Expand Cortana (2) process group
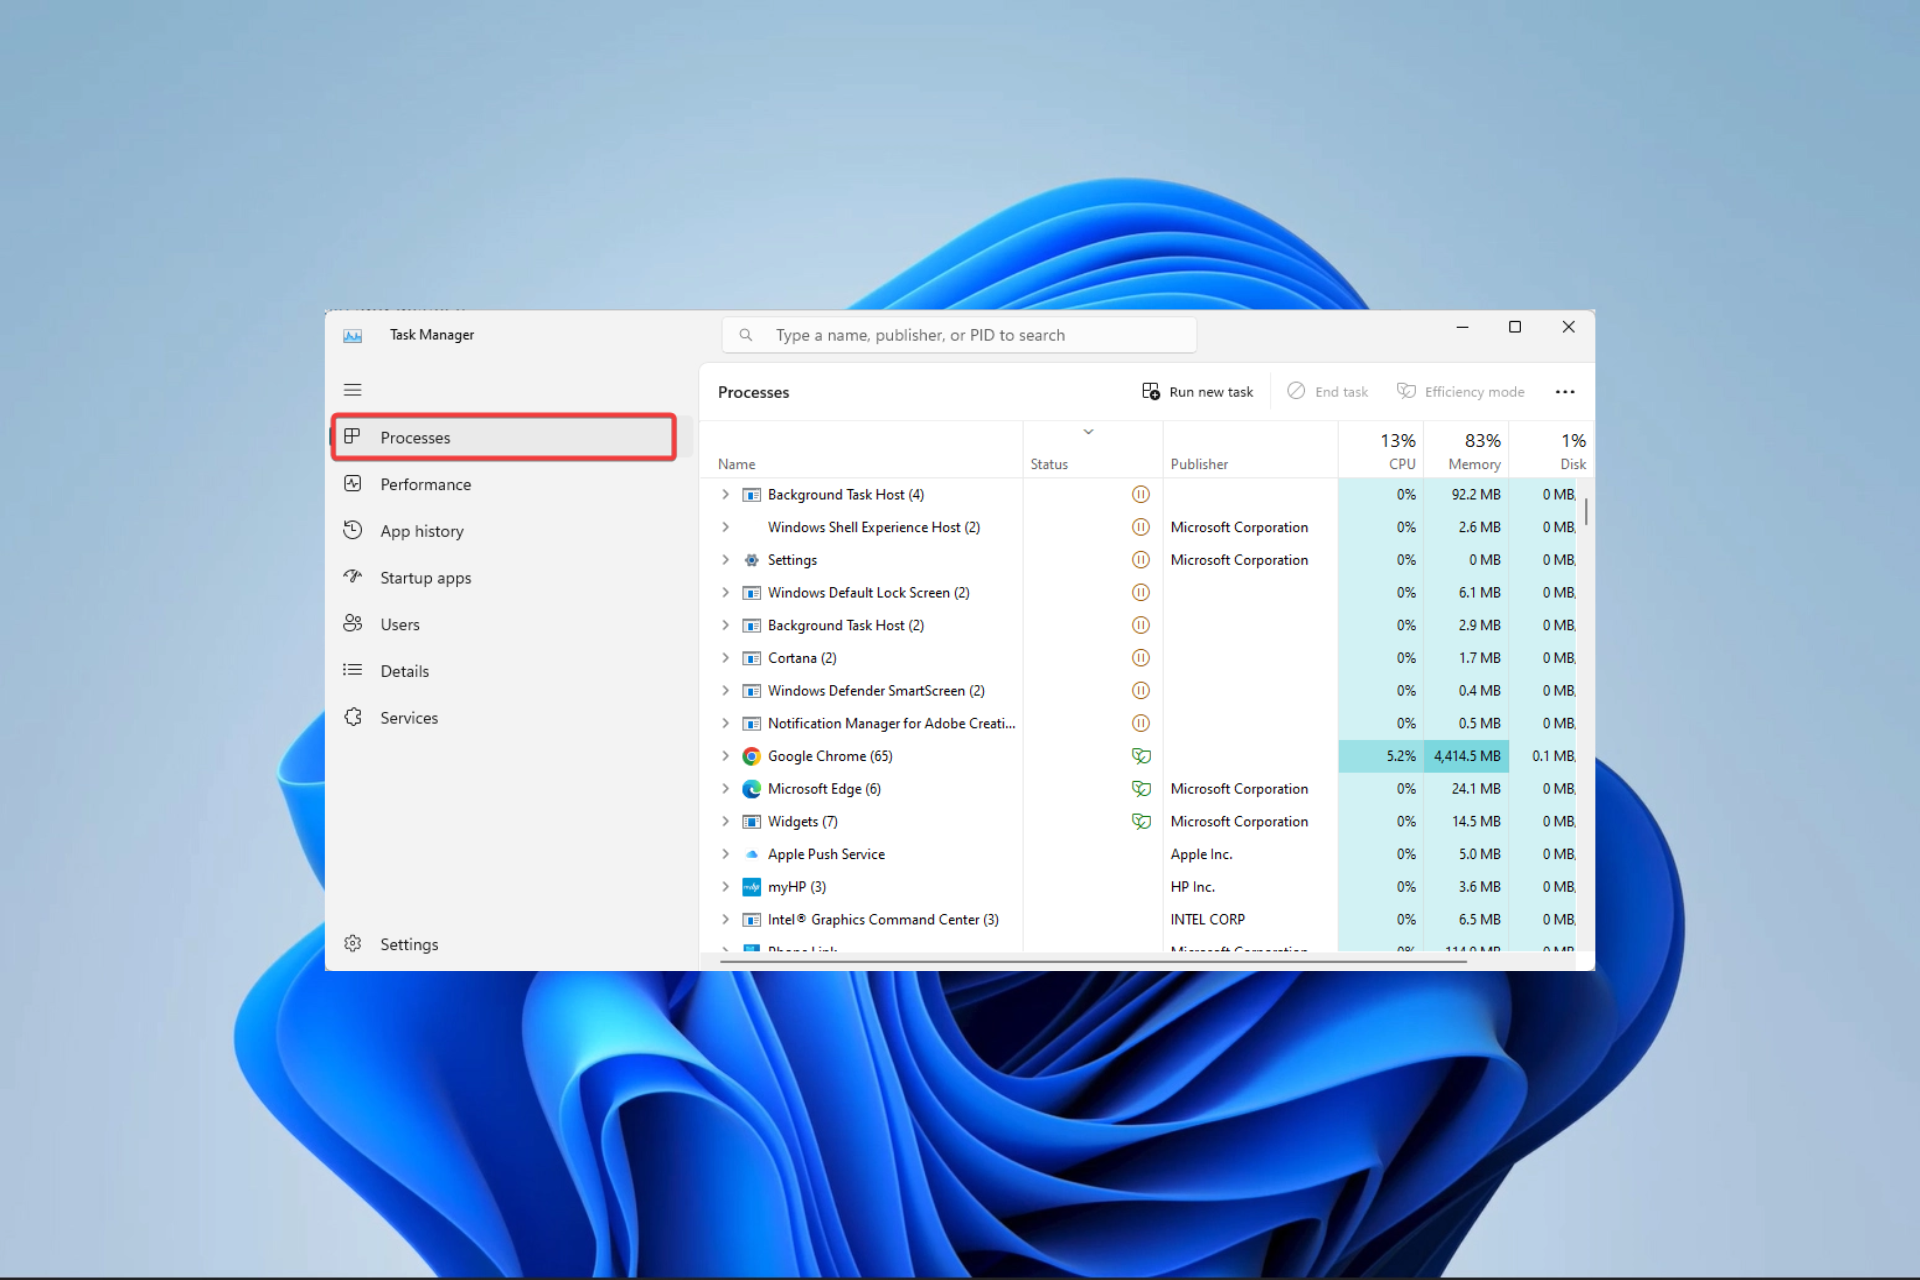Image resolution: width=1920 pixels, height=1280 pixels. [x=725, y=658]
